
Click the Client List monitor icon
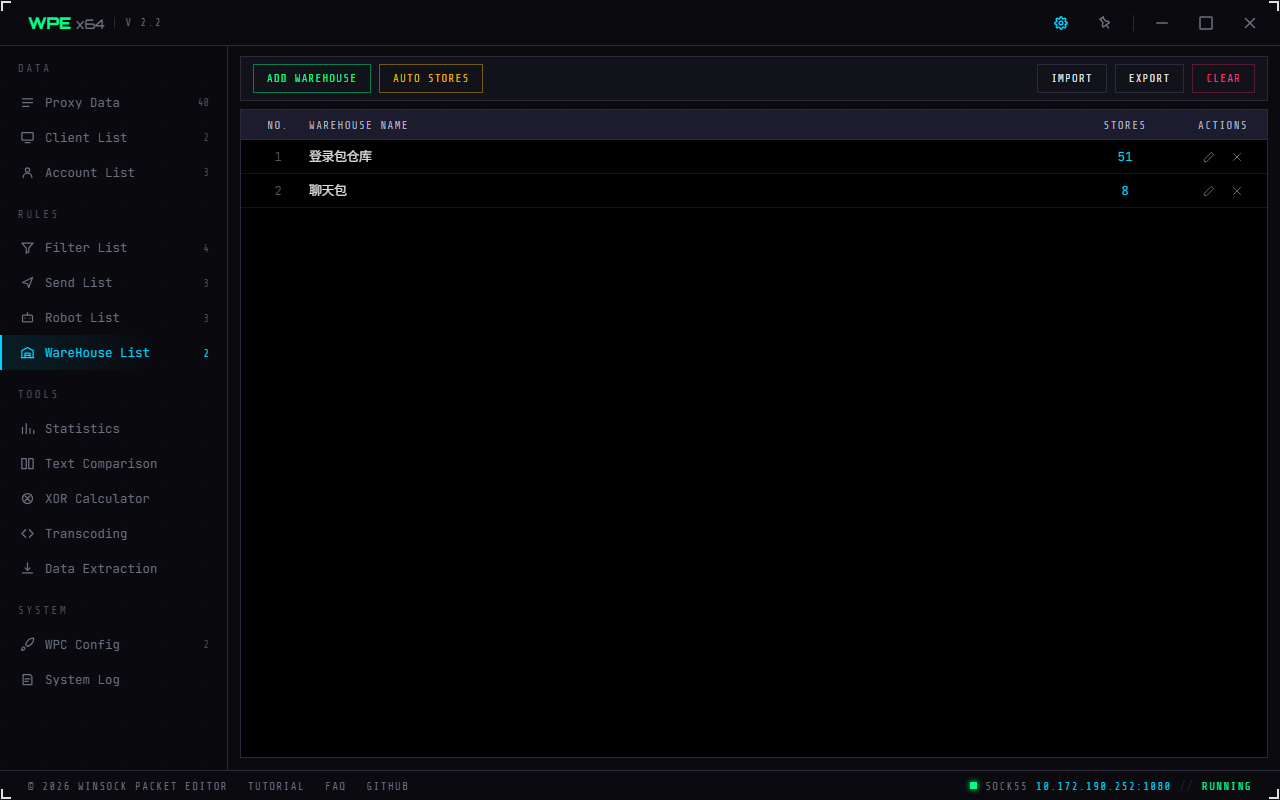[x=27, y=138]
